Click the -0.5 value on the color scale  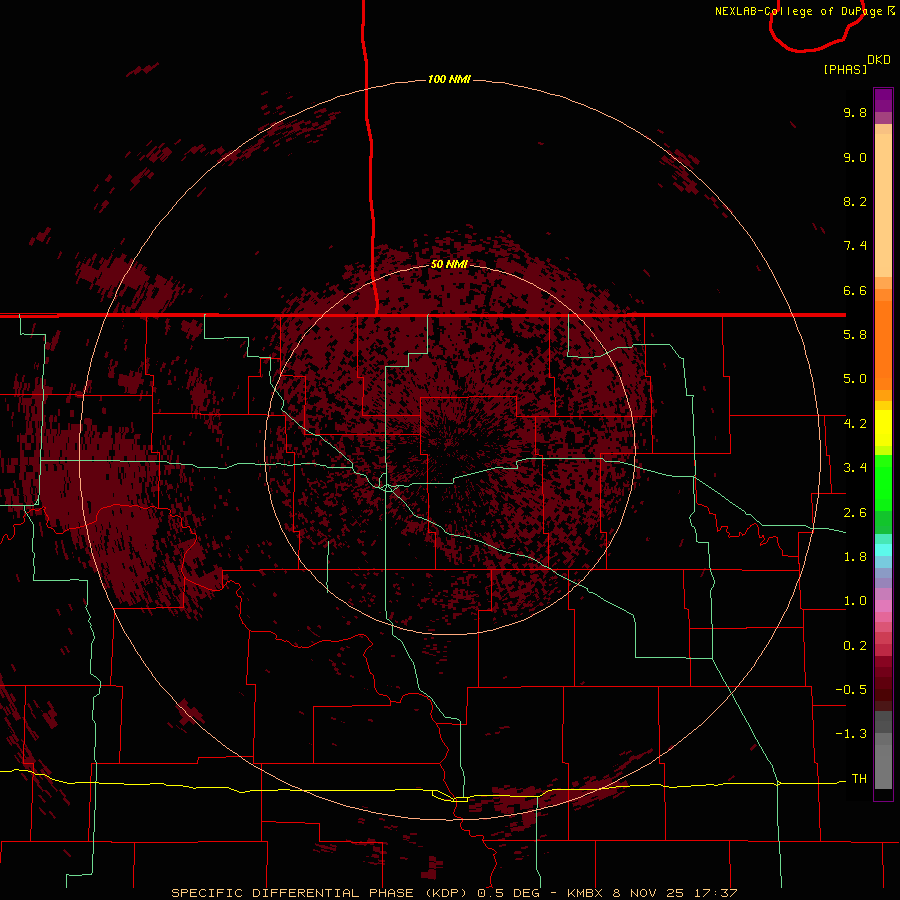tap(851, 689)
